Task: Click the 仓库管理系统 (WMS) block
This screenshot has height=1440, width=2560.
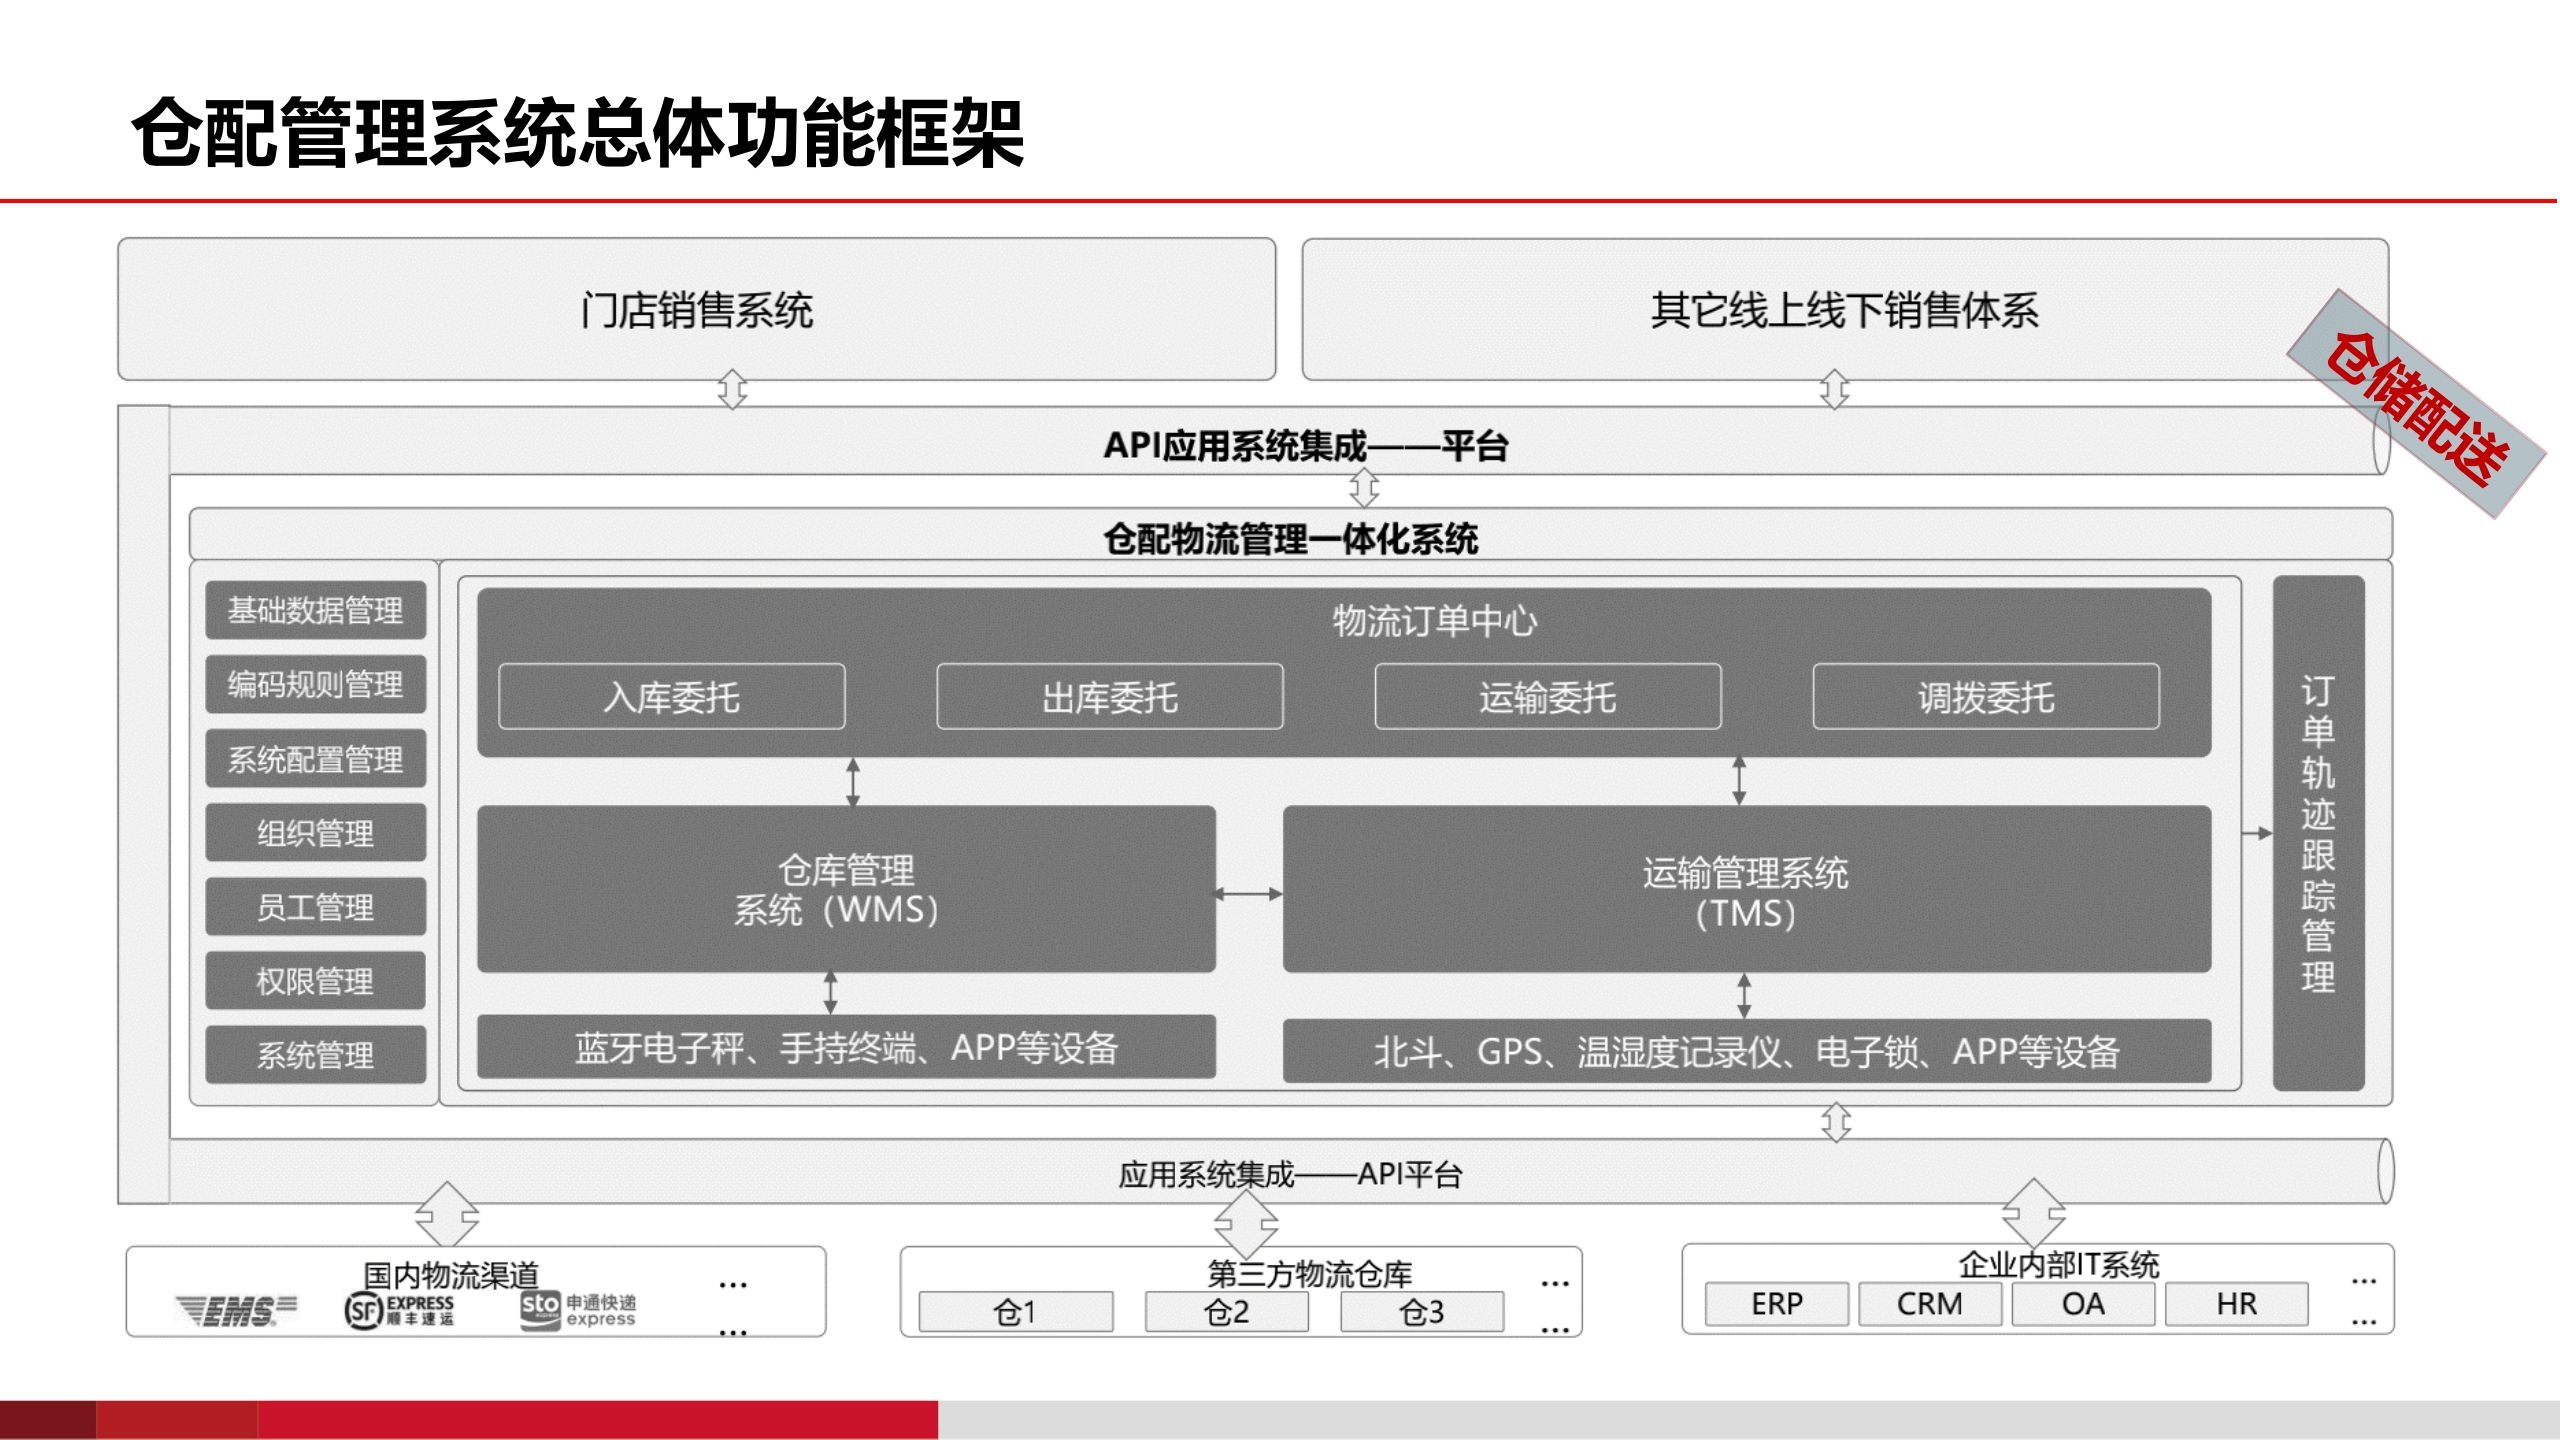Action: (846, 889)
